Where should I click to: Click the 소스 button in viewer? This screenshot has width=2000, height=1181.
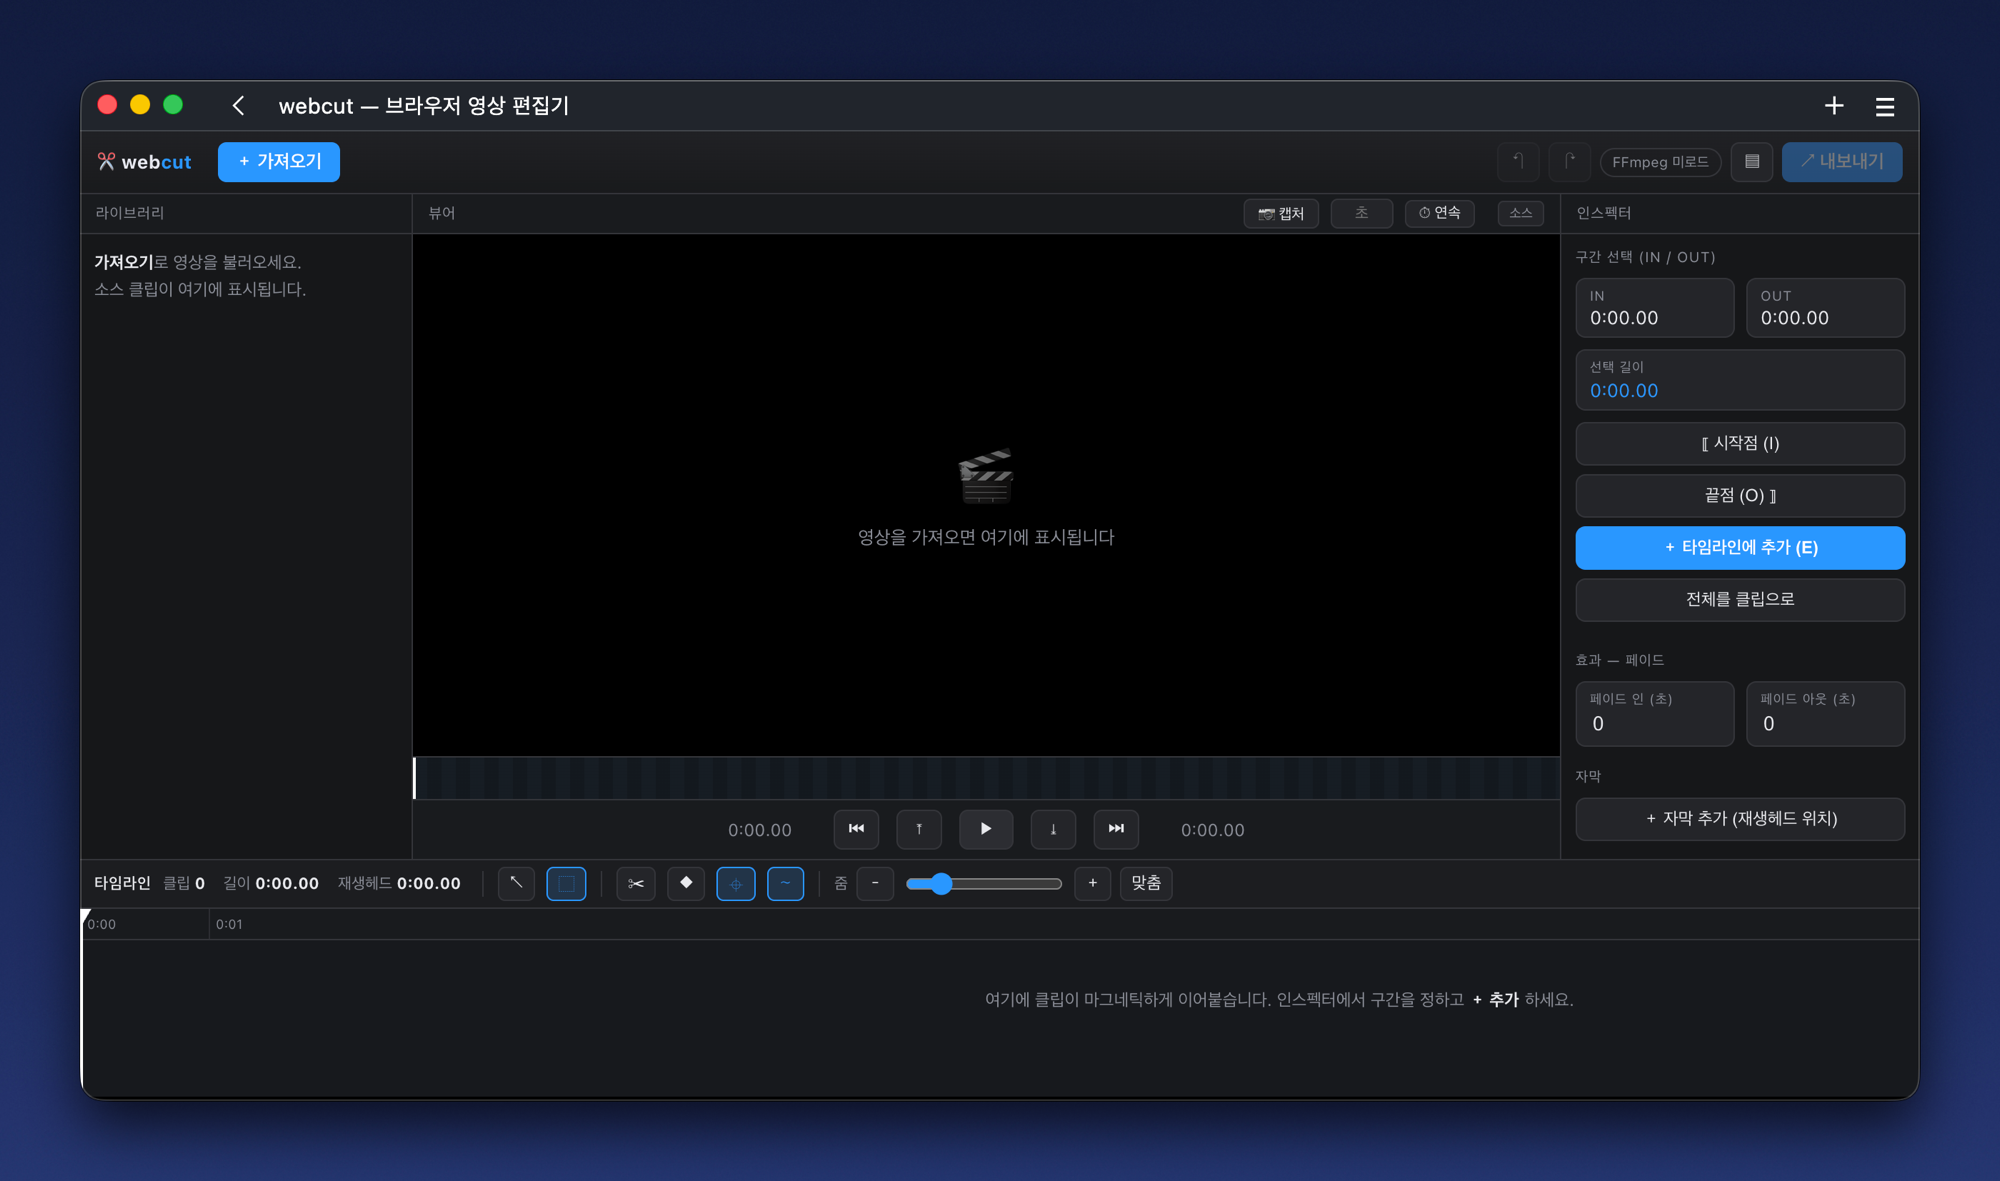(1521, 213)
